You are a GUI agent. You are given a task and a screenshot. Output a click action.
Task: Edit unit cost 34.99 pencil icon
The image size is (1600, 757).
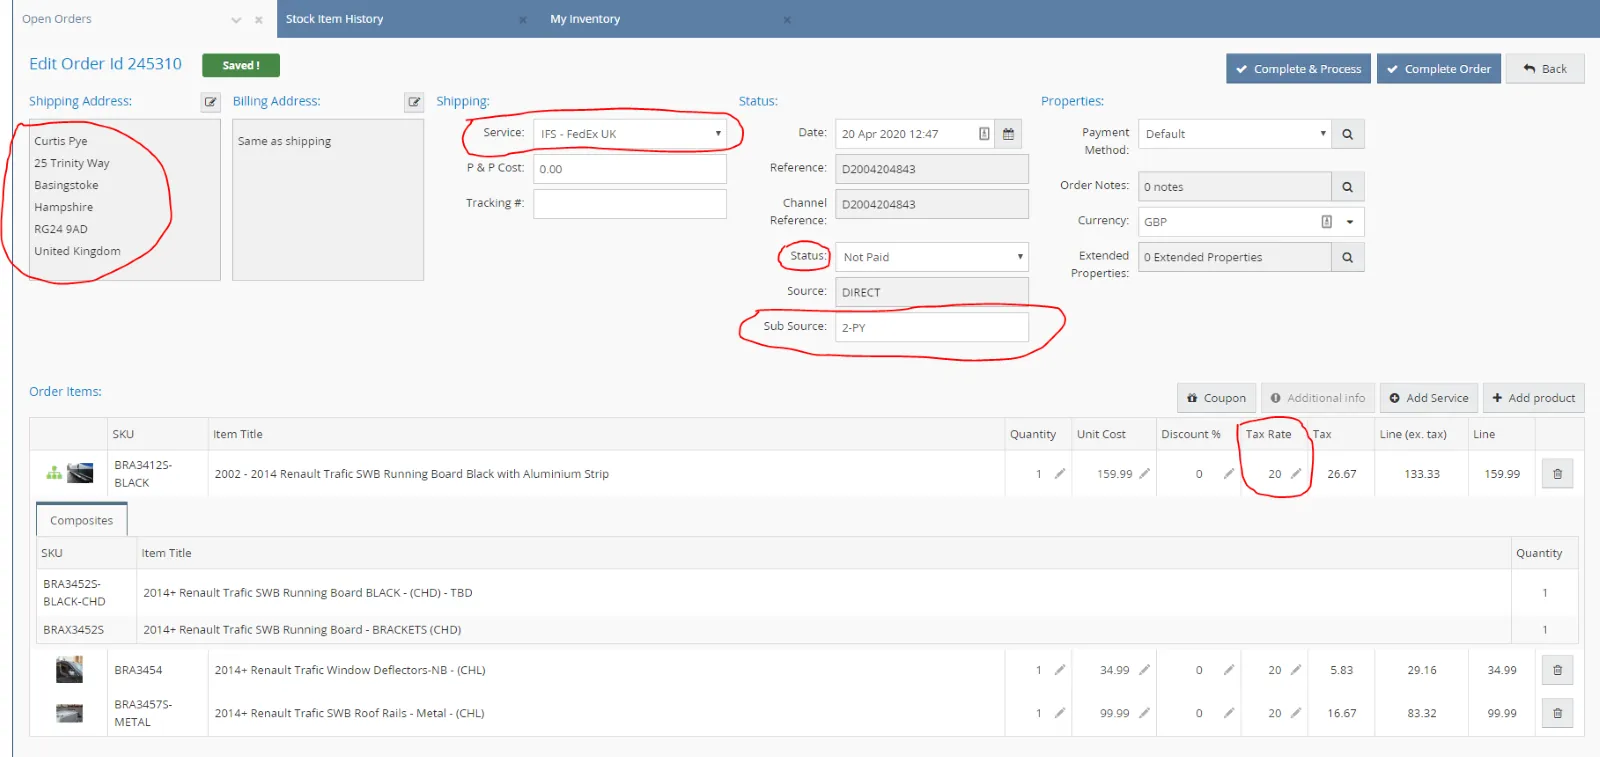click(1145, 670)
